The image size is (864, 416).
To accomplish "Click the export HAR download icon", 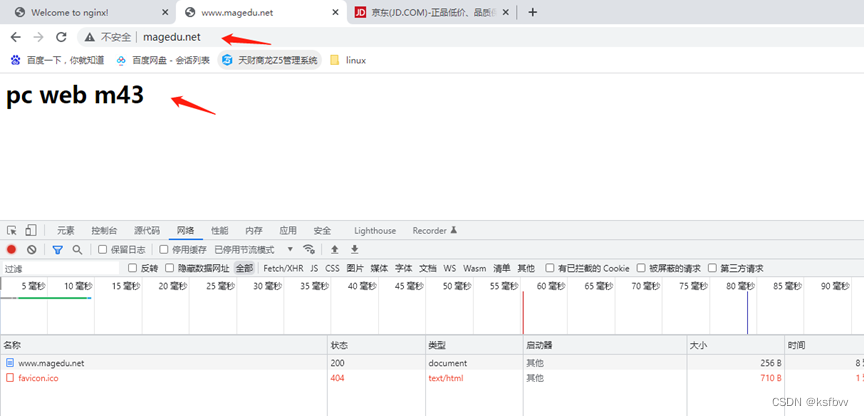I will point(355,250).
